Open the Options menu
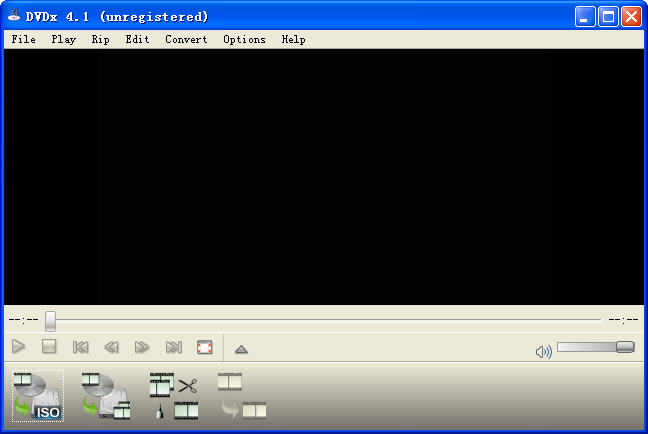Viewport: 648px width, 434px height. click(x=244, y=40)
